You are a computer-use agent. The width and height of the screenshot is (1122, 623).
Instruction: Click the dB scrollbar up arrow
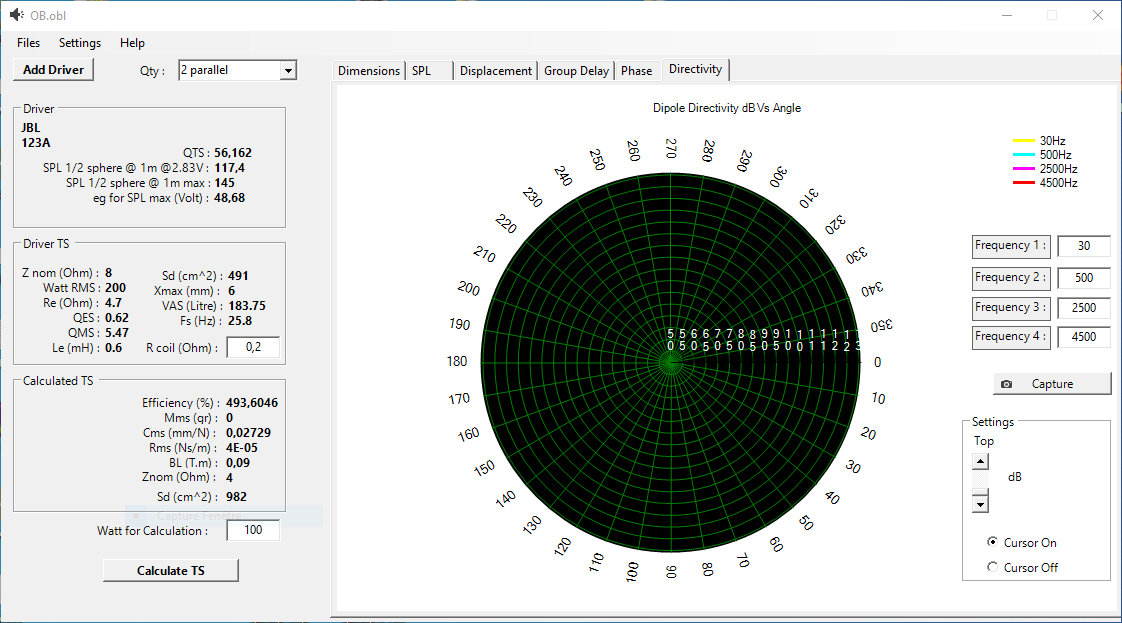click(981, 462)
